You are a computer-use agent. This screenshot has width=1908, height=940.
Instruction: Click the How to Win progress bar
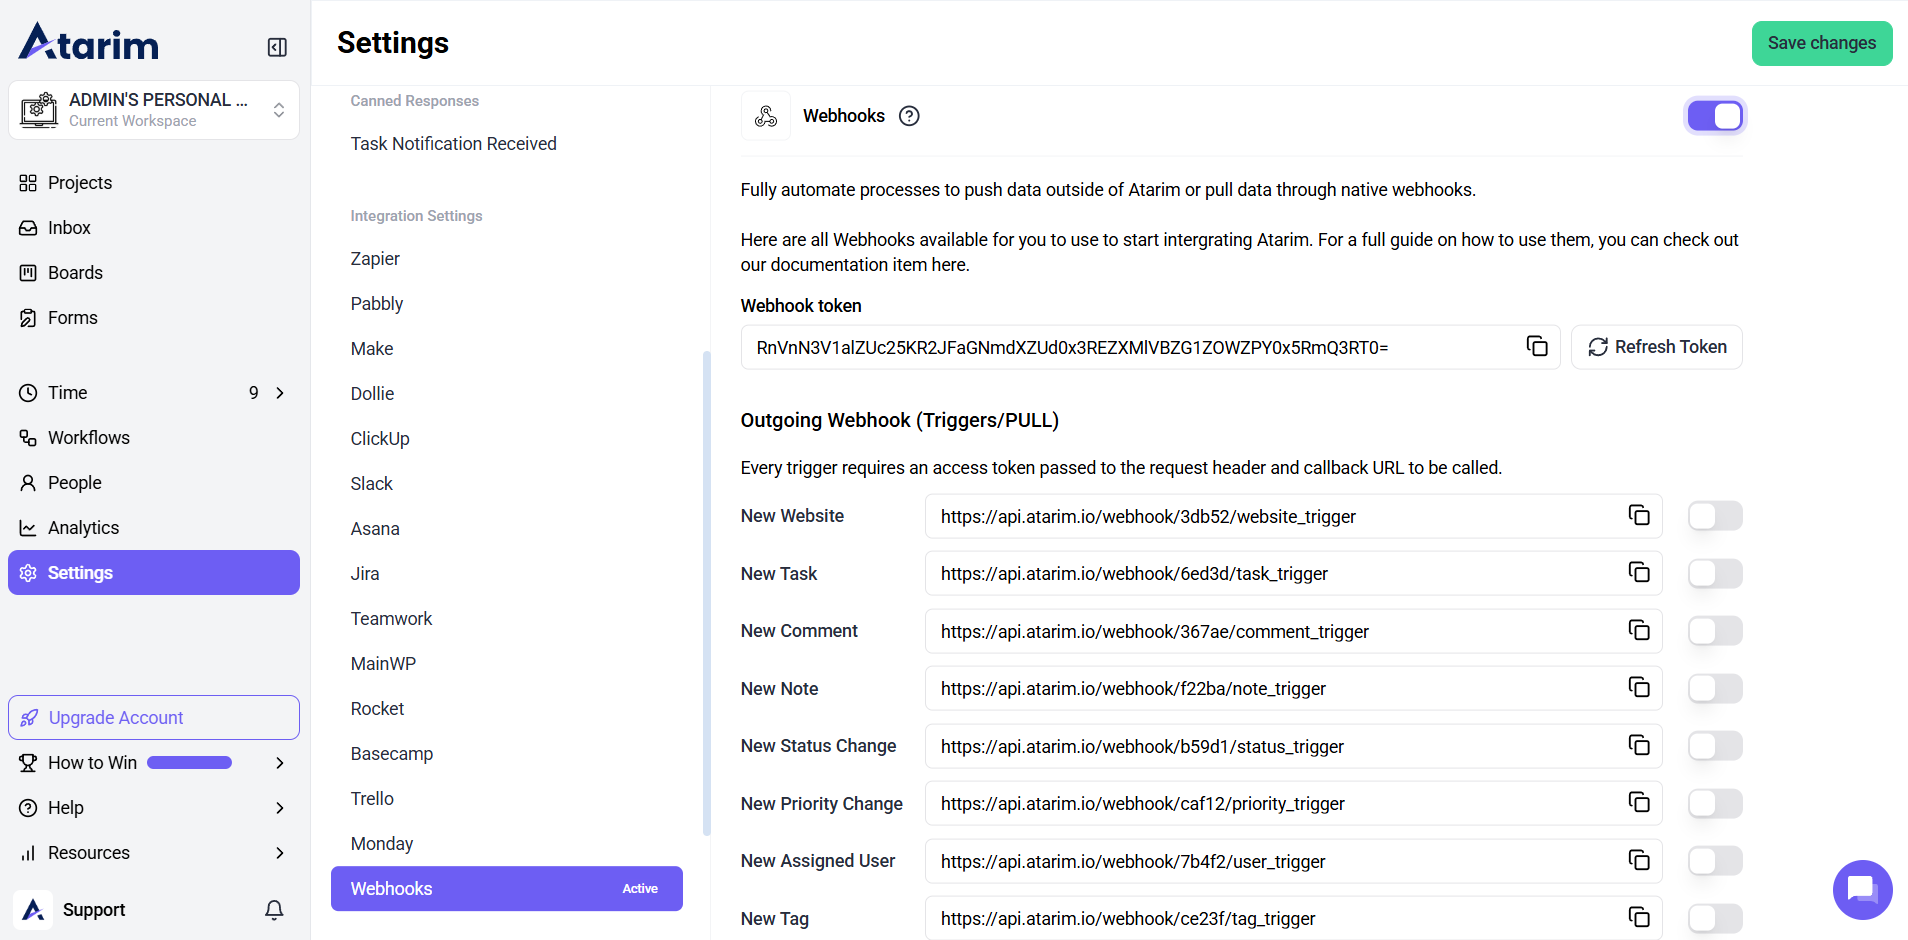tap(190, 763)
